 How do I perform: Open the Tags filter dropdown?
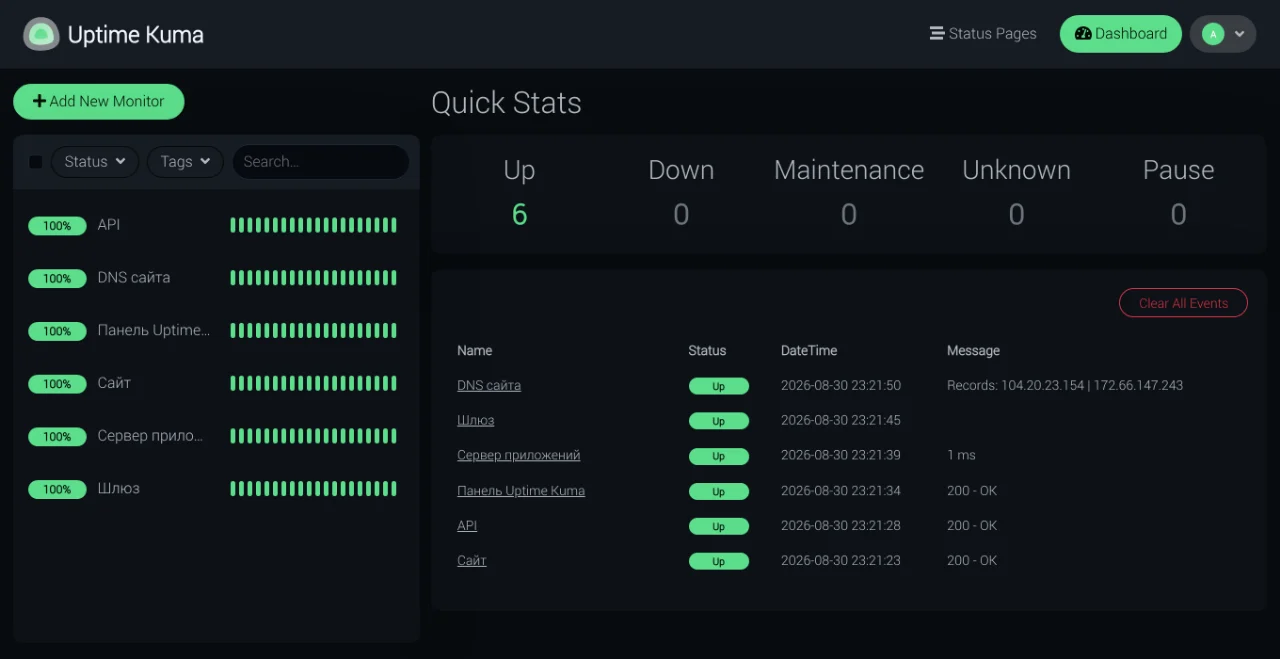click(x=185, y=162)
